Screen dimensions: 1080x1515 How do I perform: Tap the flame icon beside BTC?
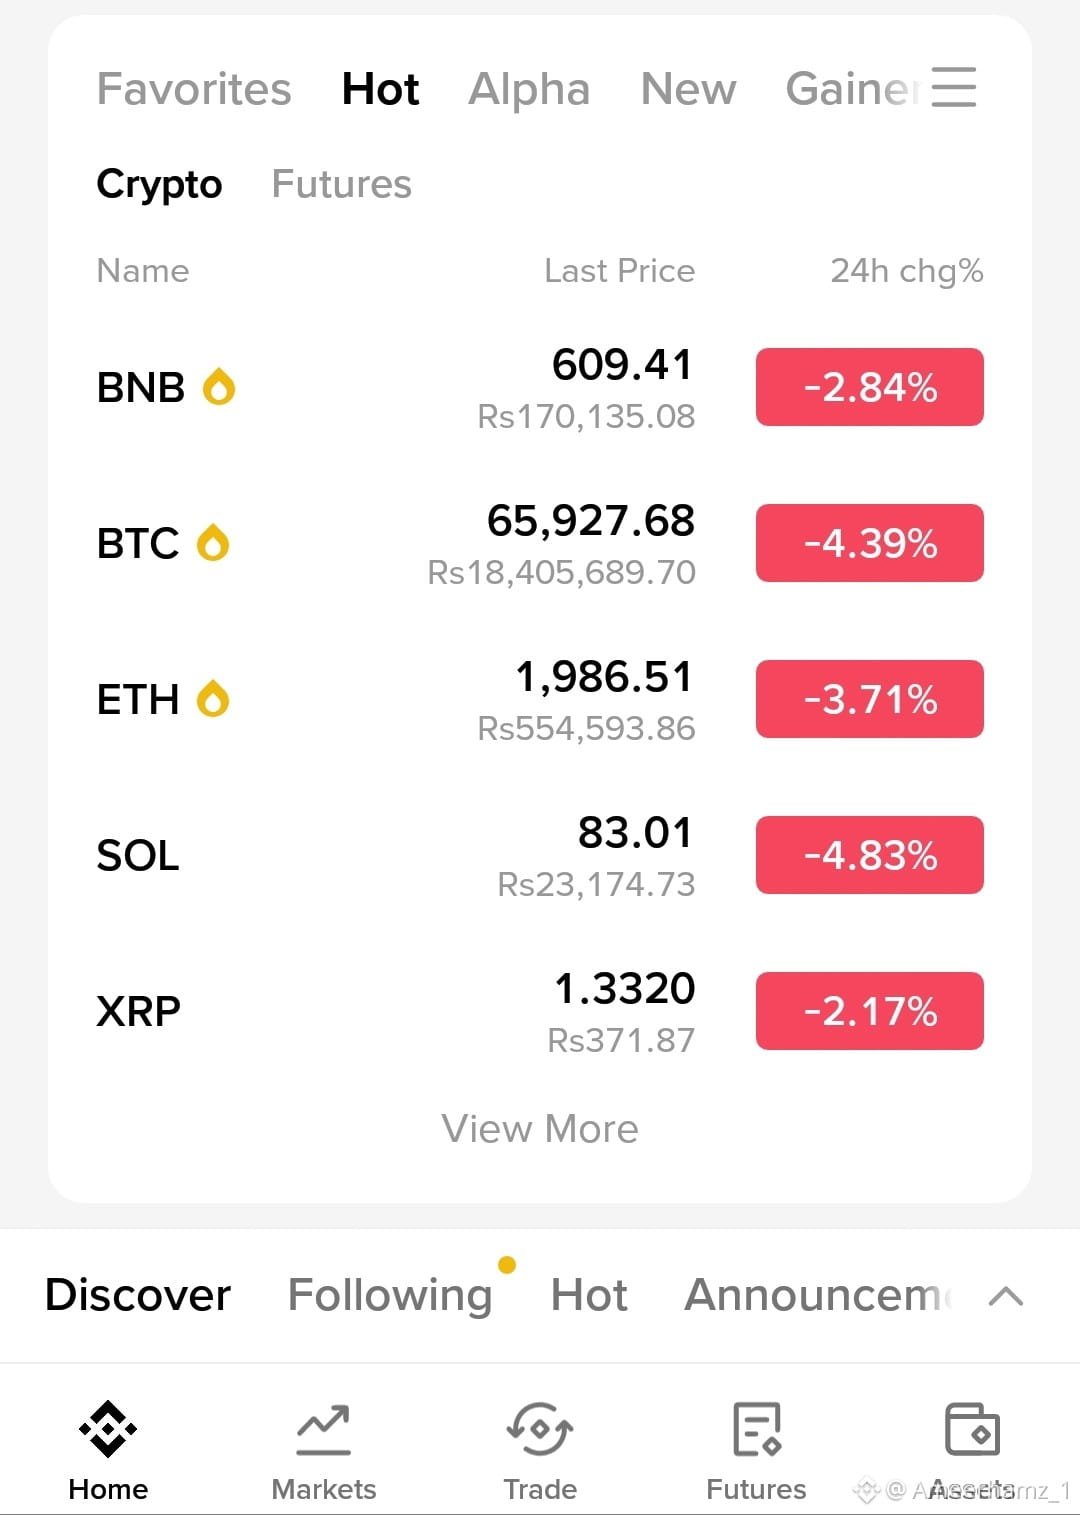[x=213, y=543]
